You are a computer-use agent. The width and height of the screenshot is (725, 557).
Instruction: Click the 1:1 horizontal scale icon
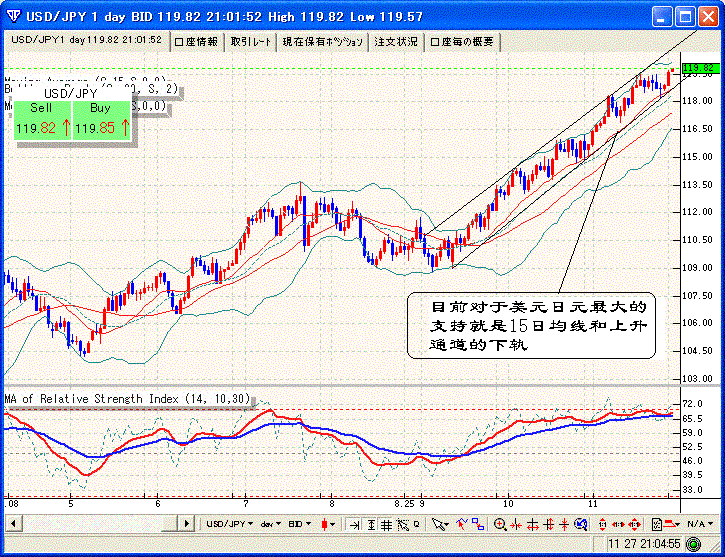pyautogui.click(x=619, y=525)
